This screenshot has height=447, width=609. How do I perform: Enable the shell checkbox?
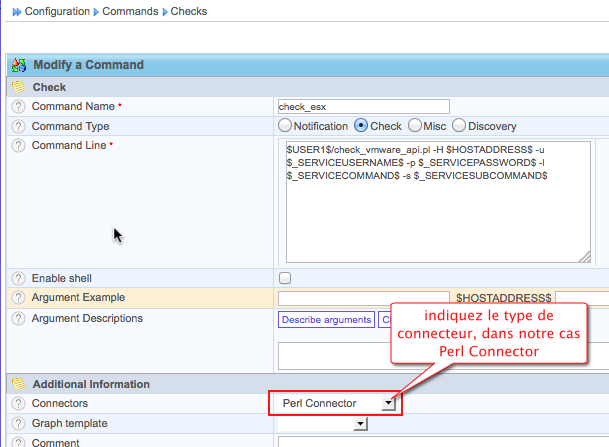tap(285, 278)
